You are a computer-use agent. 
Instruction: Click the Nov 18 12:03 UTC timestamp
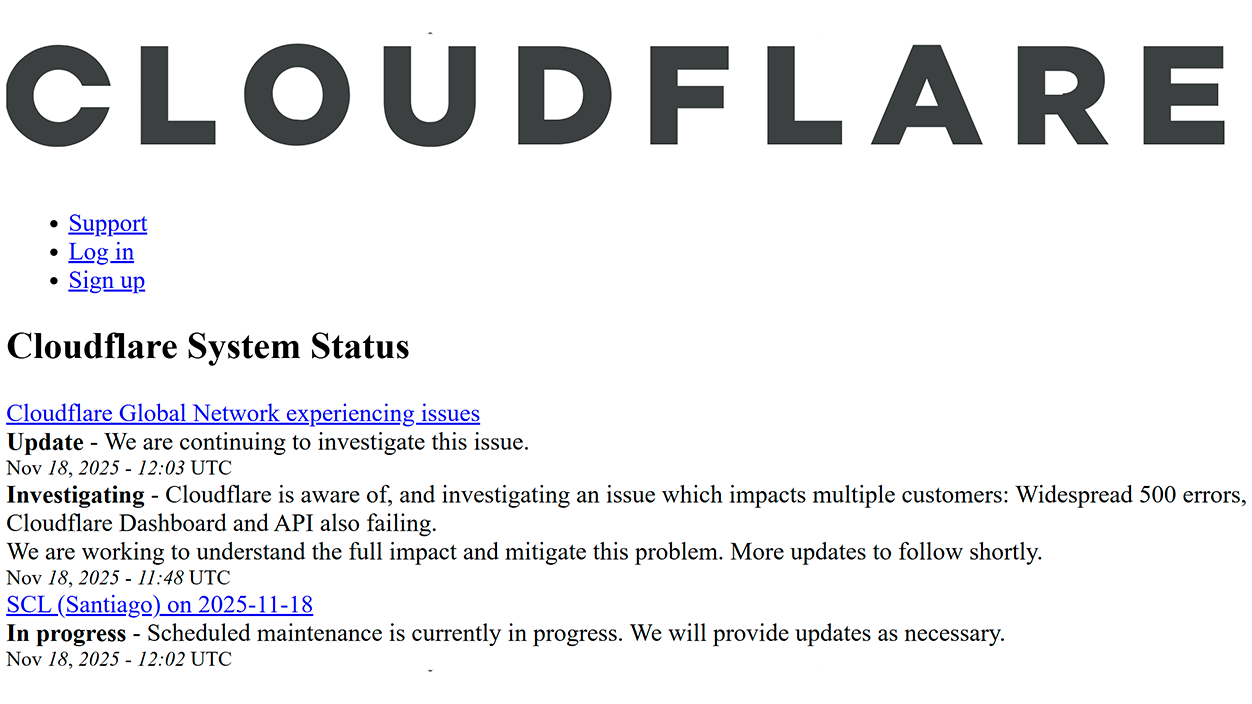tap(118, 467)
